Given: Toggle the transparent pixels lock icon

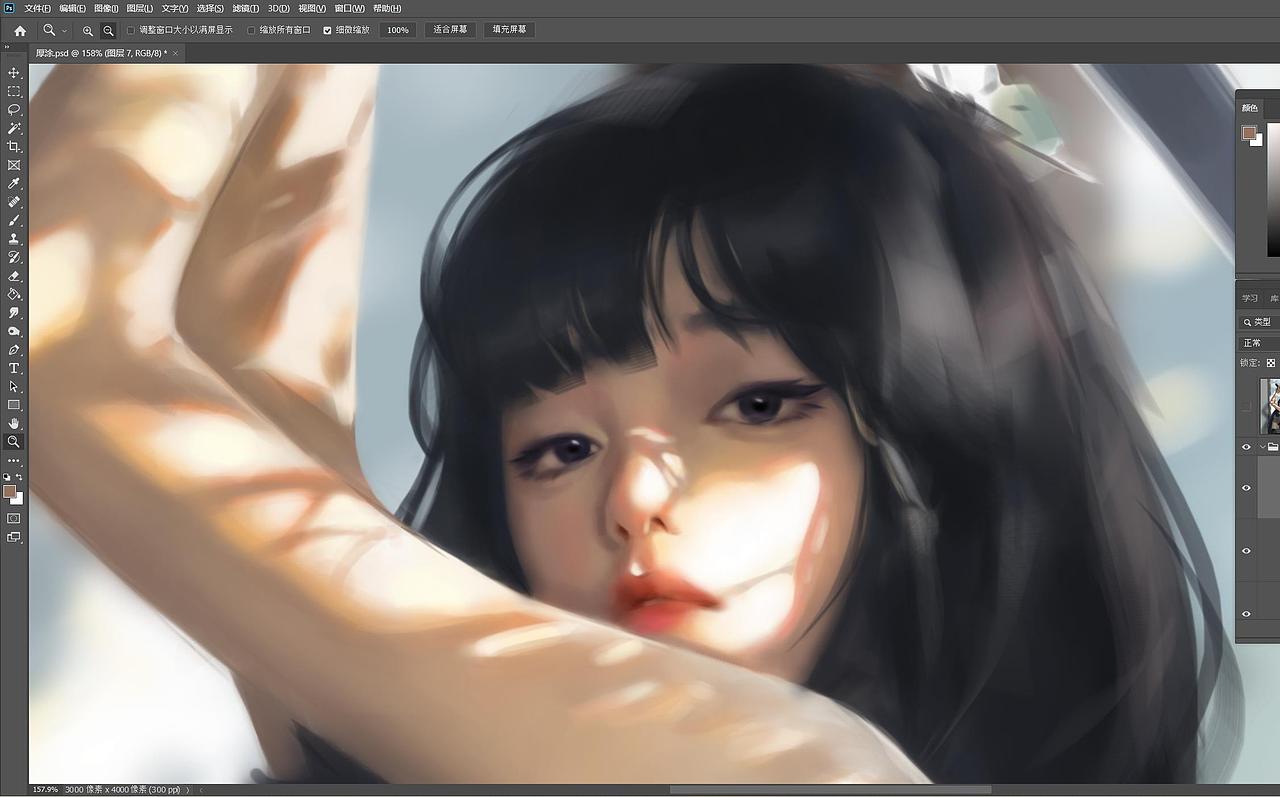Looking at the screenshot, I should pos(1271,363).
